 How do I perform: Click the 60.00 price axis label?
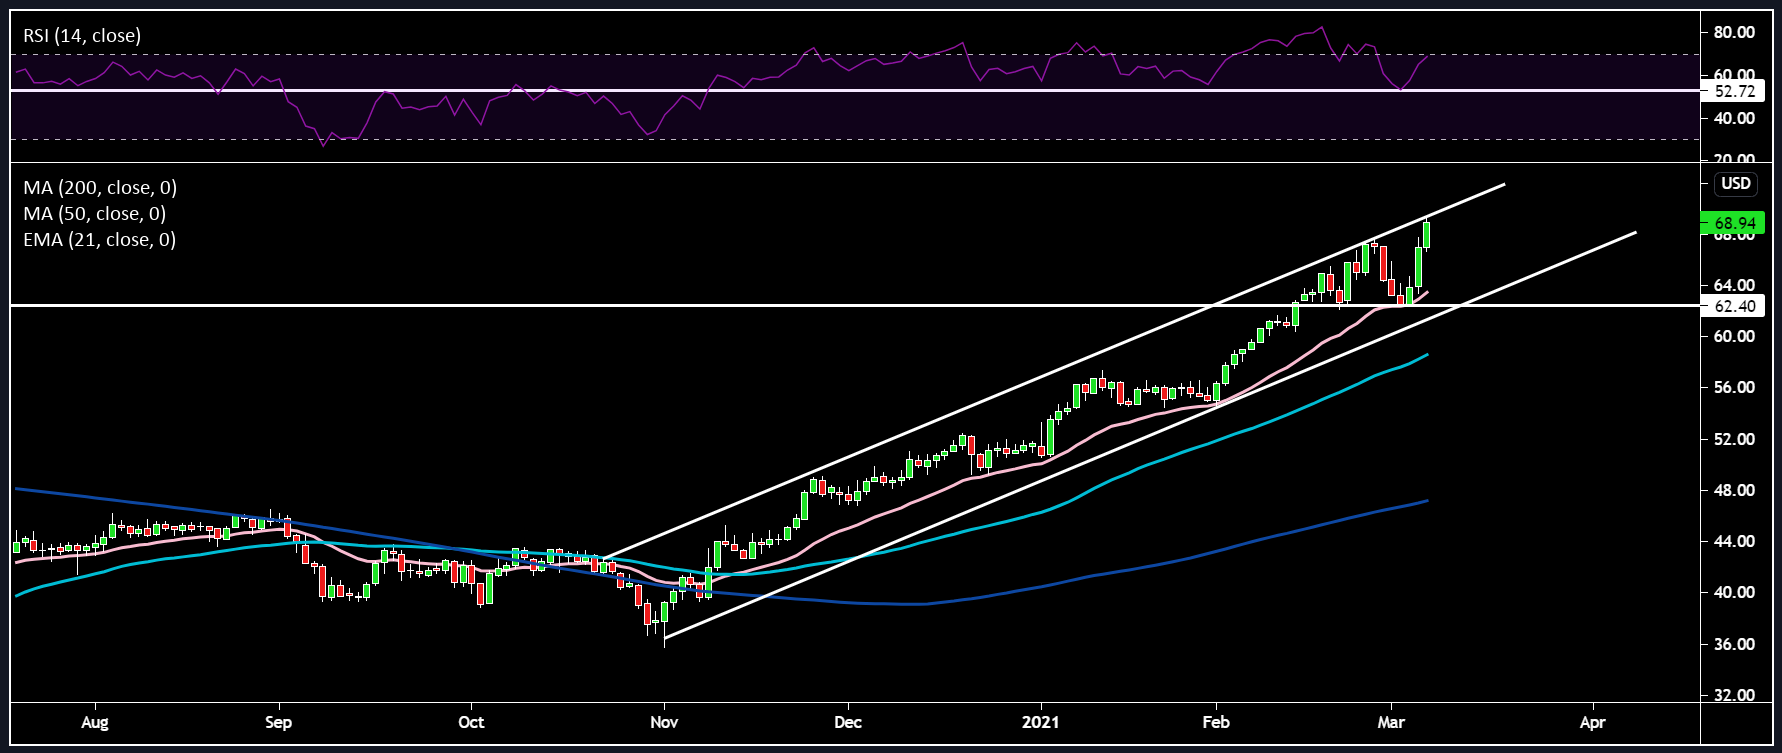[x=1734, y=337]
